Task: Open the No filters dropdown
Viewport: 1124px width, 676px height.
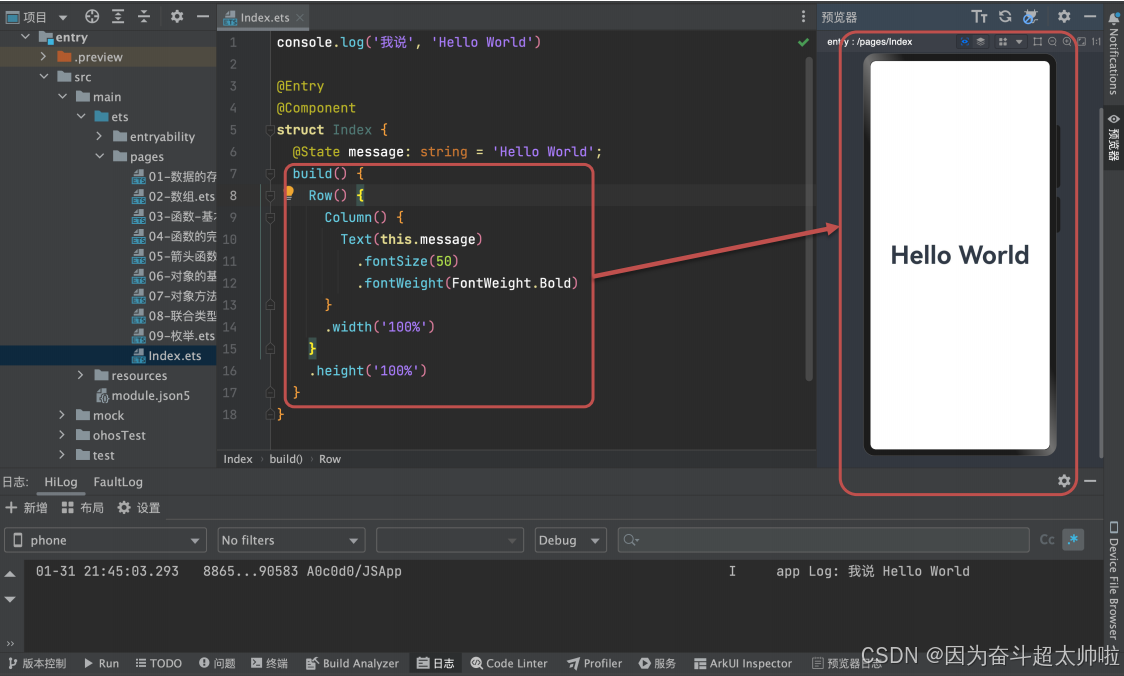Action: click(291, 540)
